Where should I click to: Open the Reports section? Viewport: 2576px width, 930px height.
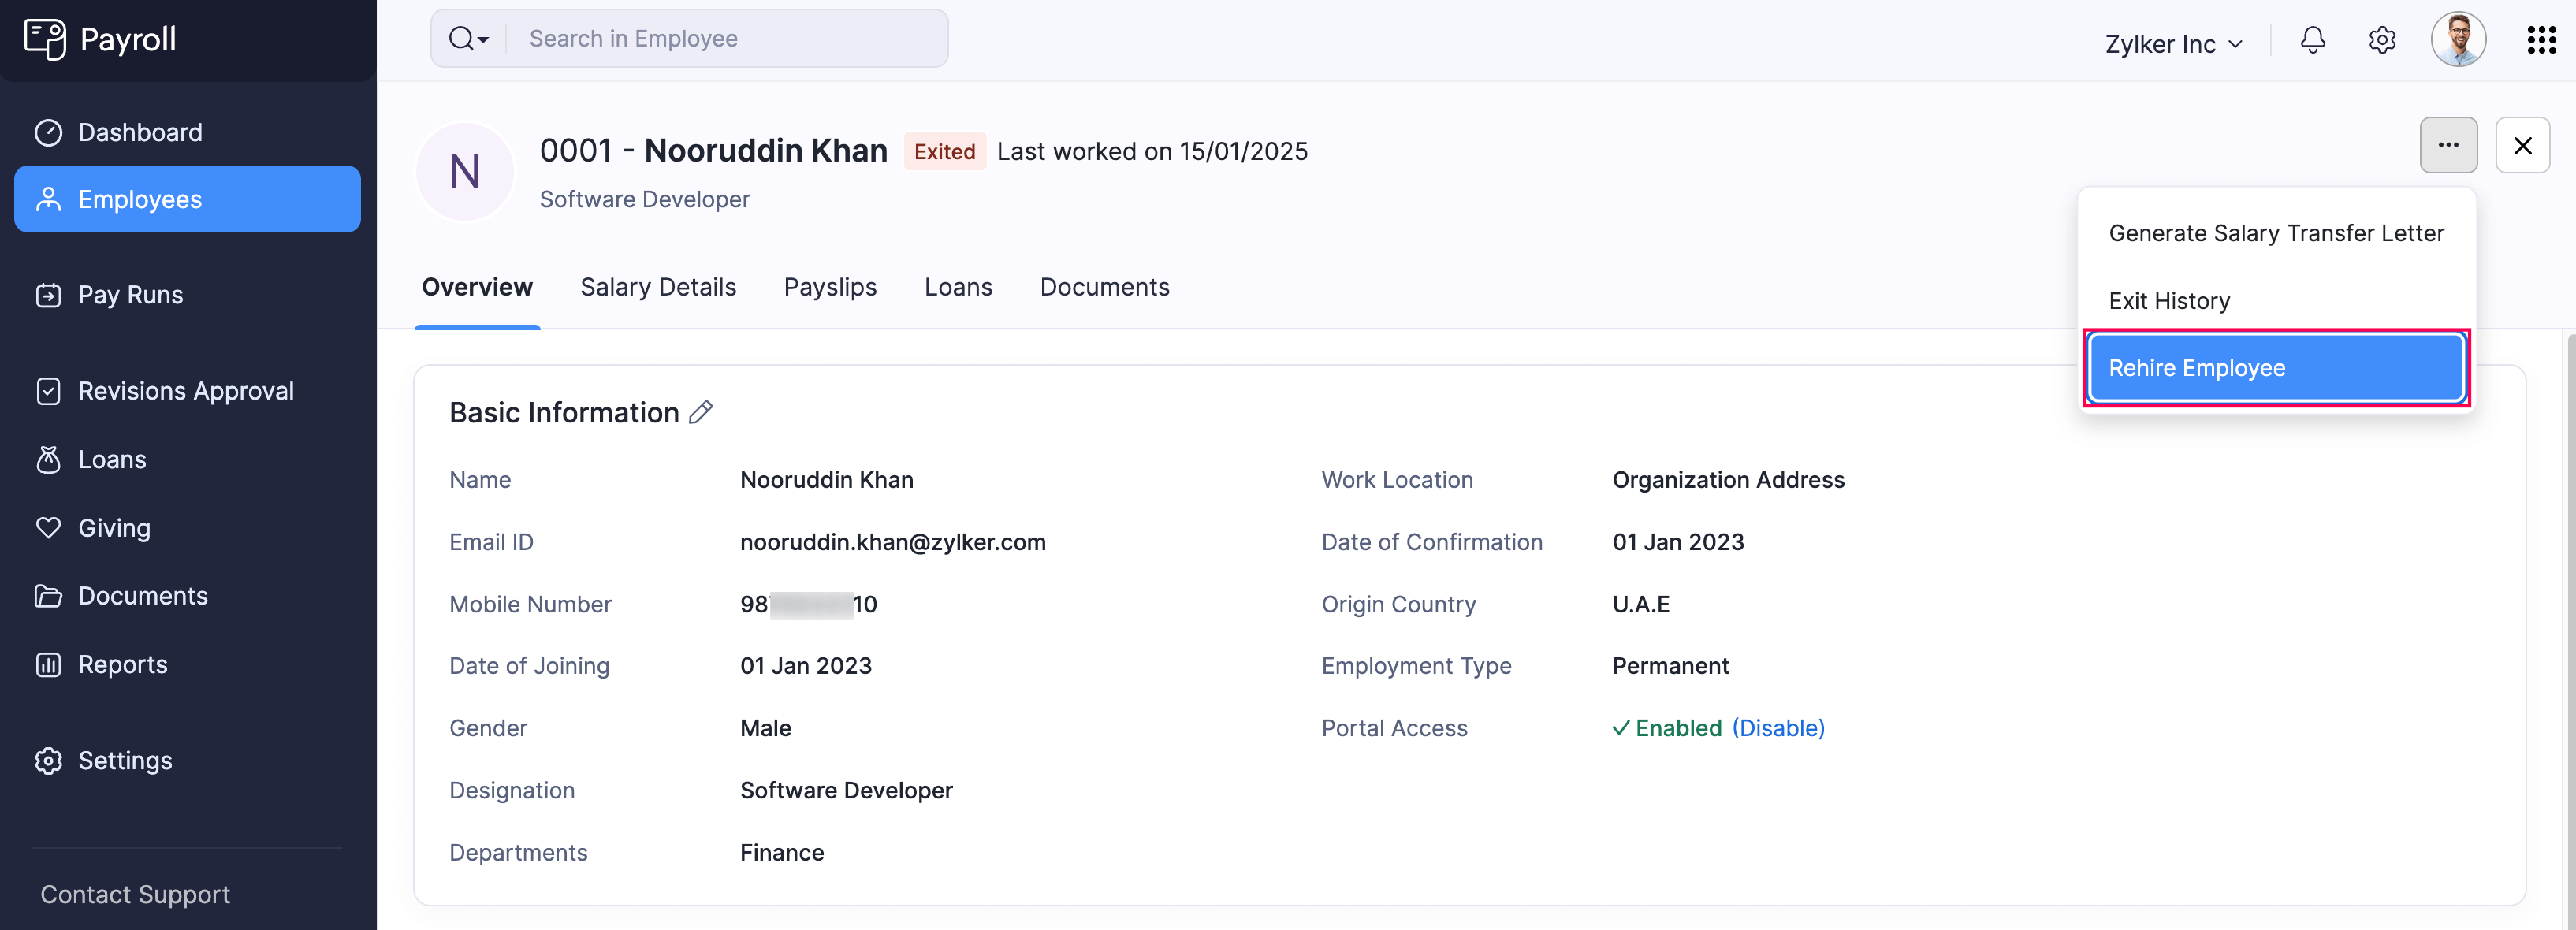(122, 665)
